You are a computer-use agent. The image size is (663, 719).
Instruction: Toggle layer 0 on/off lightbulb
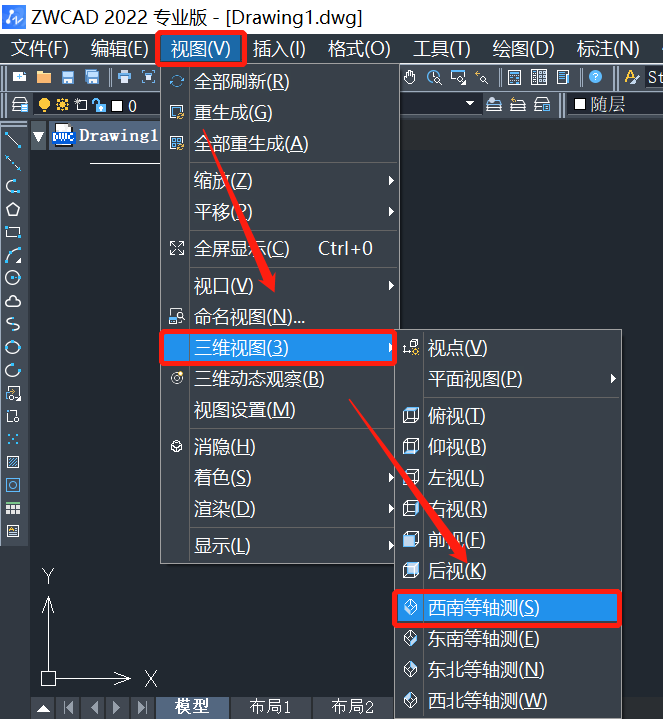[44, 105]
